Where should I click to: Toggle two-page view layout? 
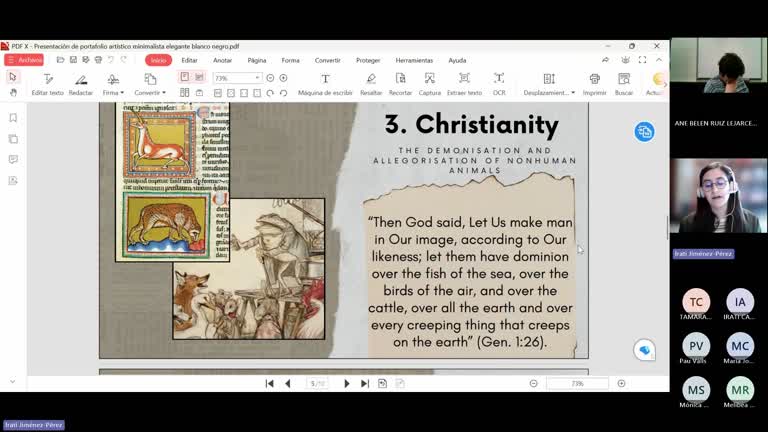(185, 93)
